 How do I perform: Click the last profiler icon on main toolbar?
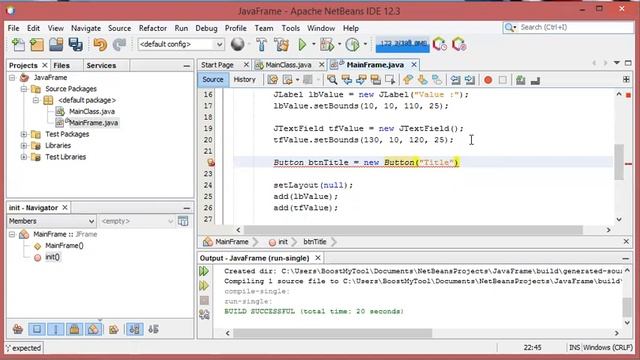tap(459, 44)
